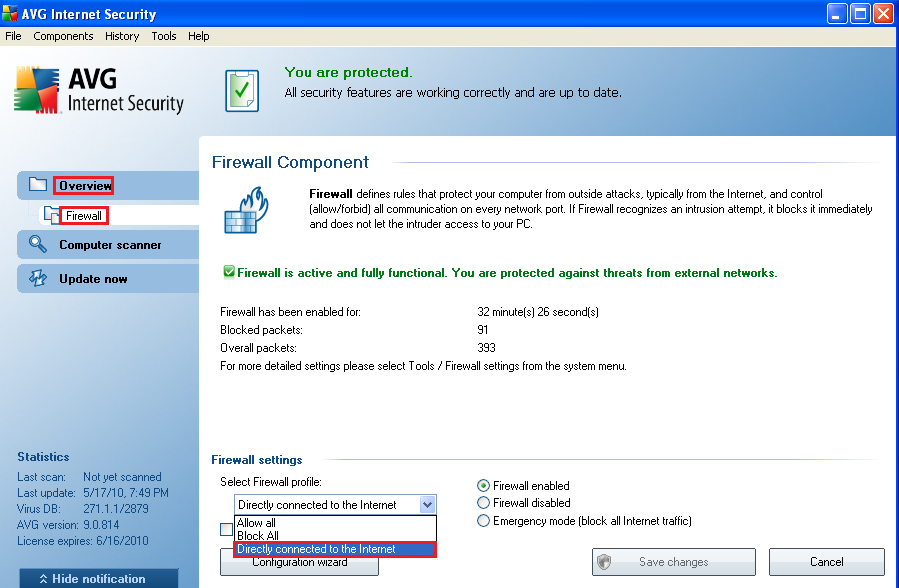
Task: Click the green check next to Firewall active
Action: click(229, 272)
